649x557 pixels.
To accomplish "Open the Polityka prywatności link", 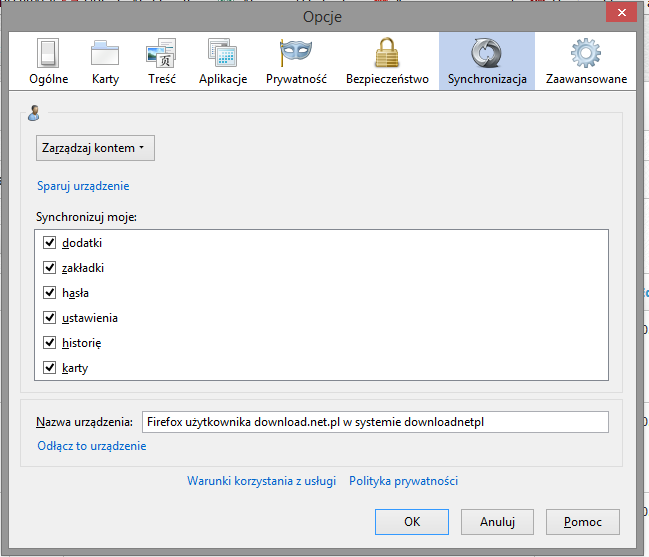I will (x=404, y=481).
